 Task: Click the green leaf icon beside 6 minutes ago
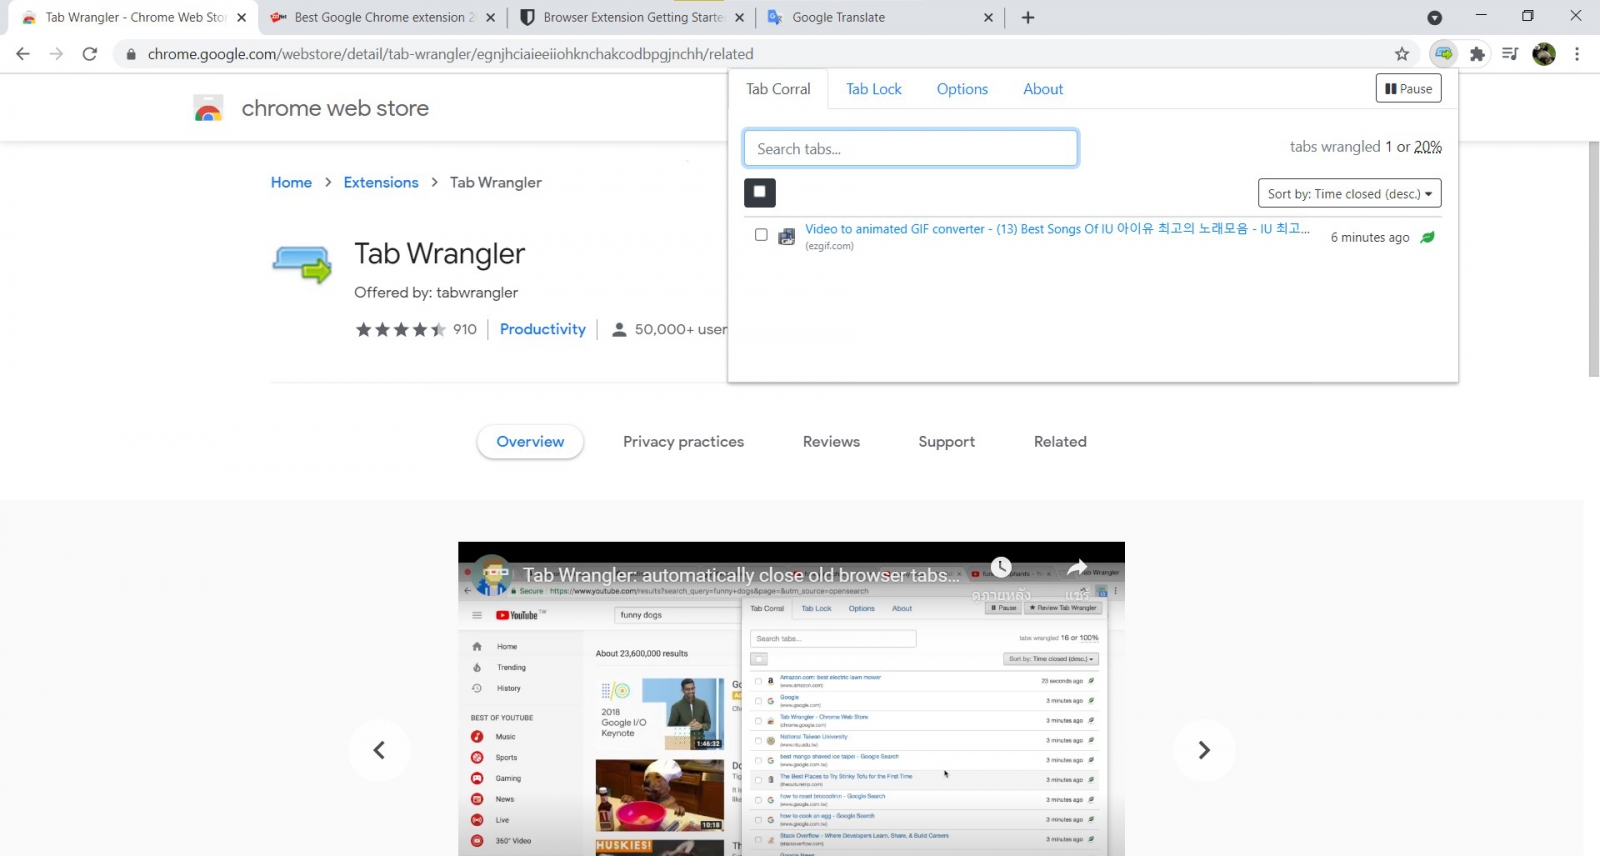tap(1428, 237)
